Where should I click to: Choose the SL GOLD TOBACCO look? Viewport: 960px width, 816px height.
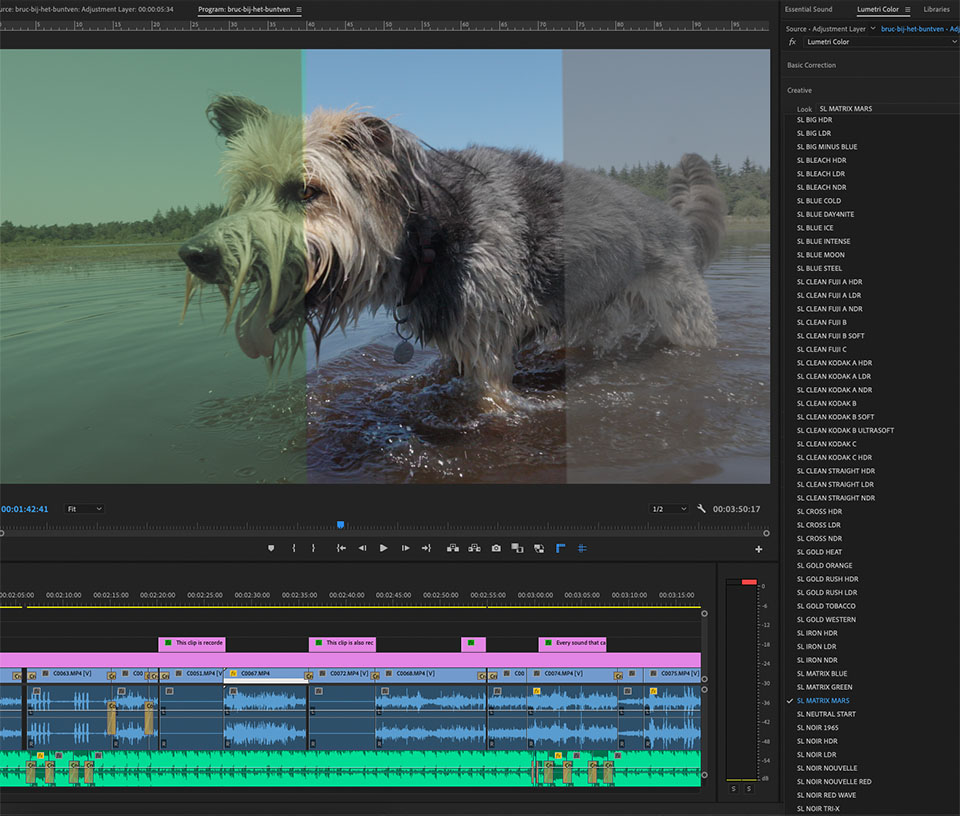pos(826,606)
